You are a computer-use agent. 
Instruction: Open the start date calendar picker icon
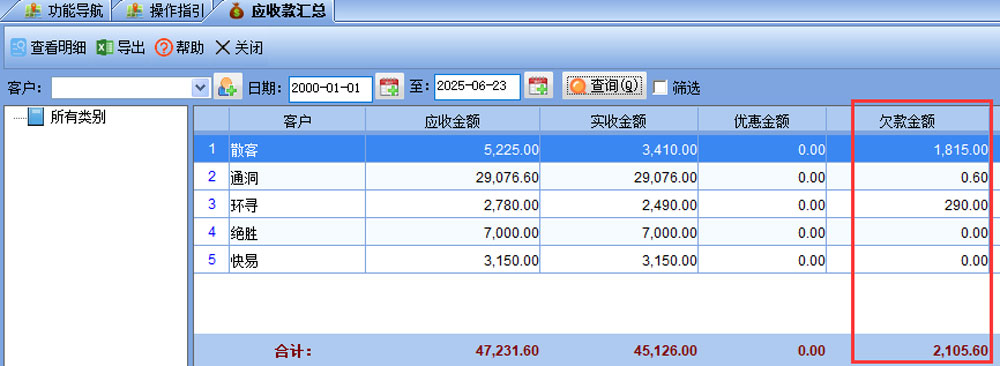tap(389, 86)
